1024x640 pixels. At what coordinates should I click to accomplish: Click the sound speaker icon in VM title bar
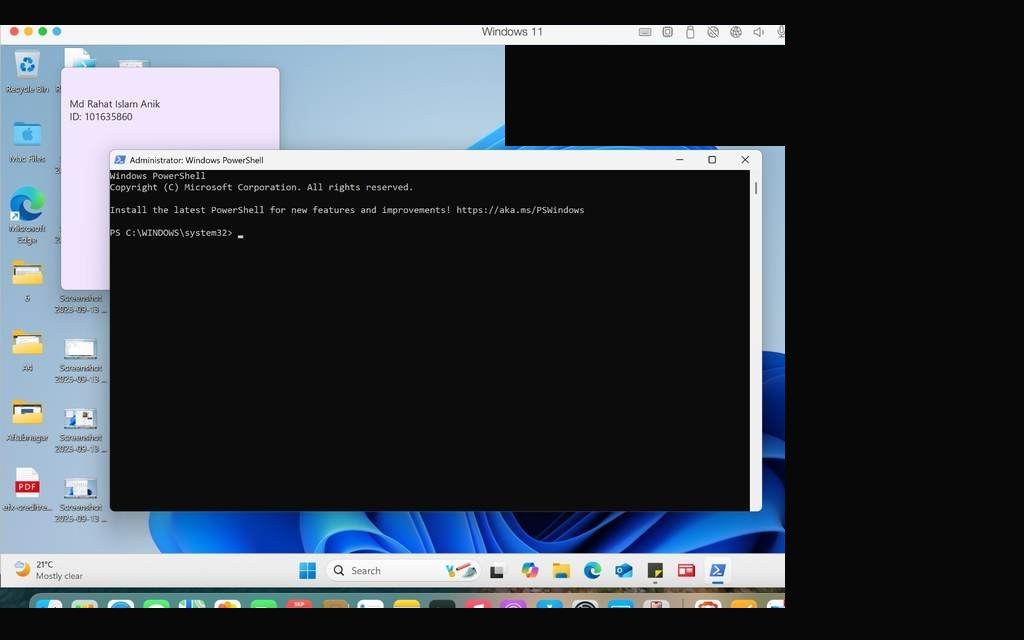point(758,32)
